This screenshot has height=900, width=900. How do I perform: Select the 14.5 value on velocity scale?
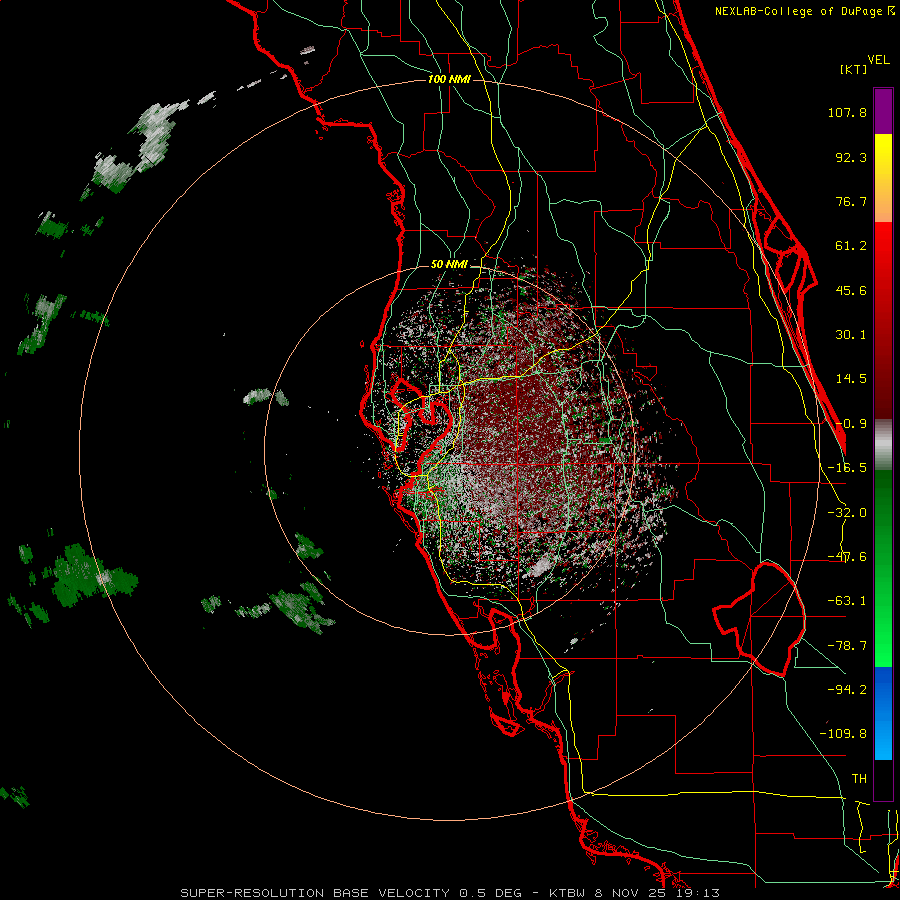pyautogui.click(x=851, y=379)
